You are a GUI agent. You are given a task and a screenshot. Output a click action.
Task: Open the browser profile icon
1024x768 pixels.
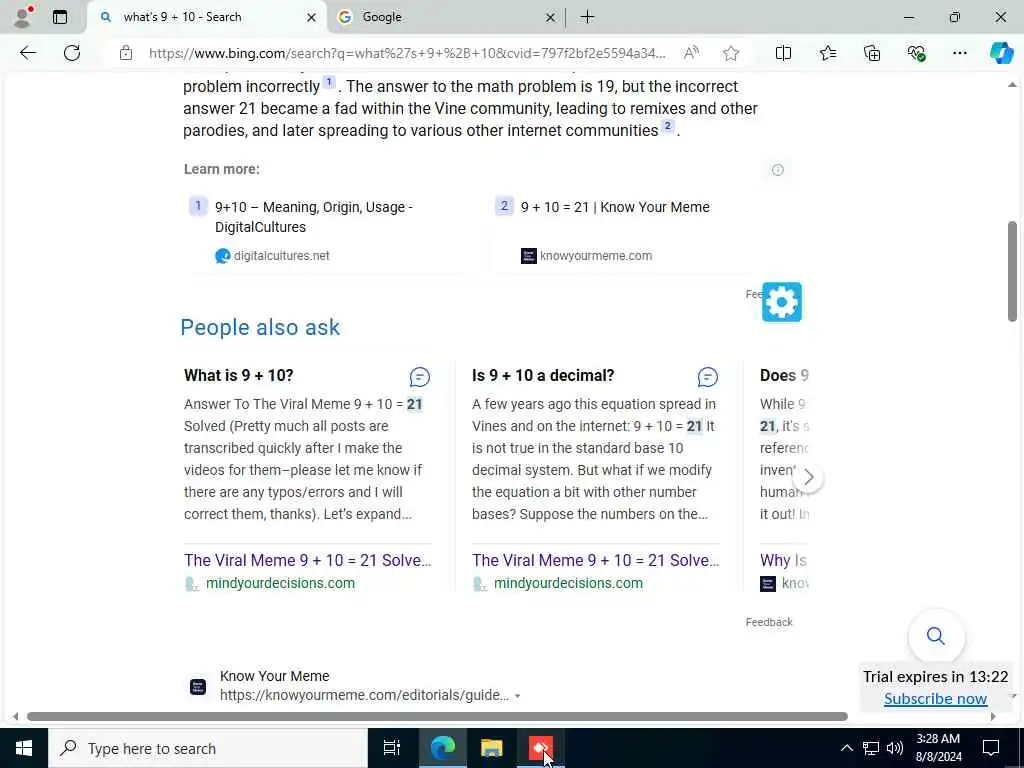(23, 17)
